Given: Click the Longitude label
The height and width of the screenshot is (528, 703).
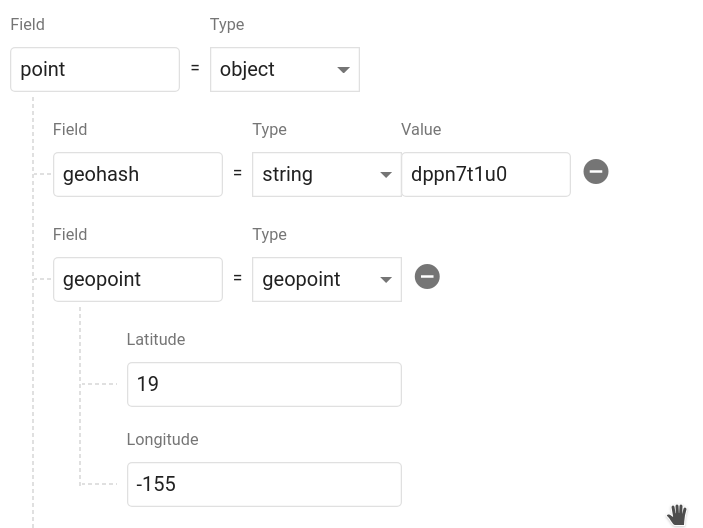Looking at the screenshot, I should (x=162, y=439).
